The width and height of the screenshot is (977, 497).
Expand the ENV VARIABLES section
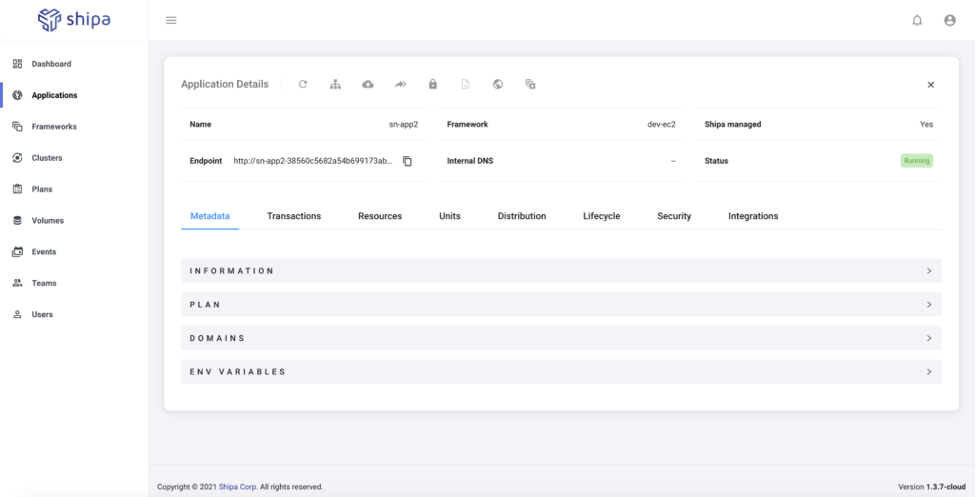(561, 372)
